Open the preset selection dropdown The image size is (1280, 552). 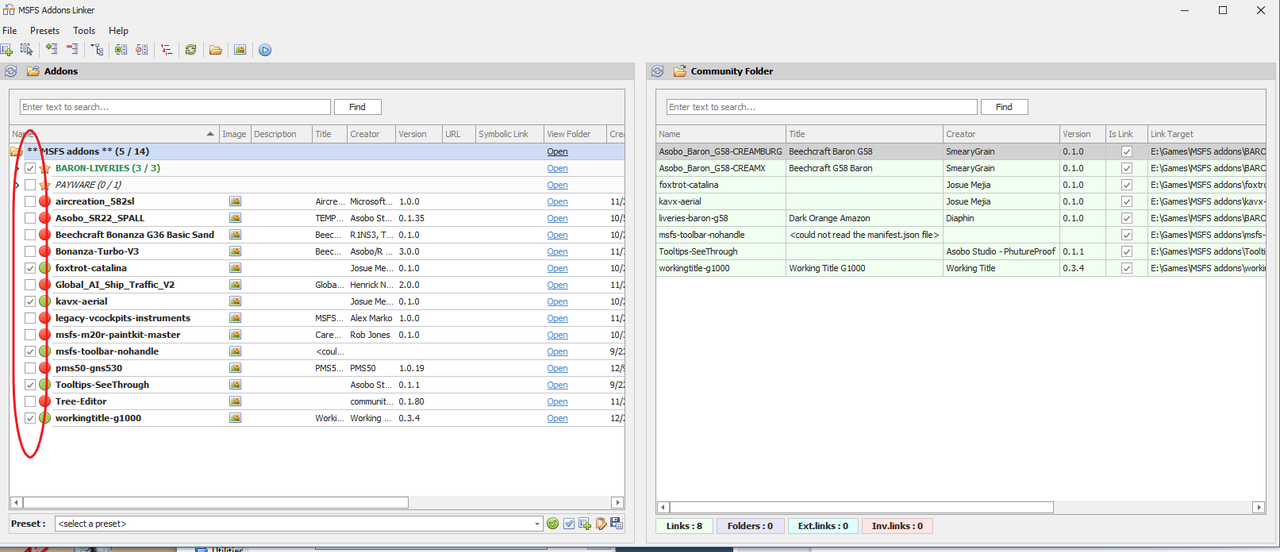[538, 523]
